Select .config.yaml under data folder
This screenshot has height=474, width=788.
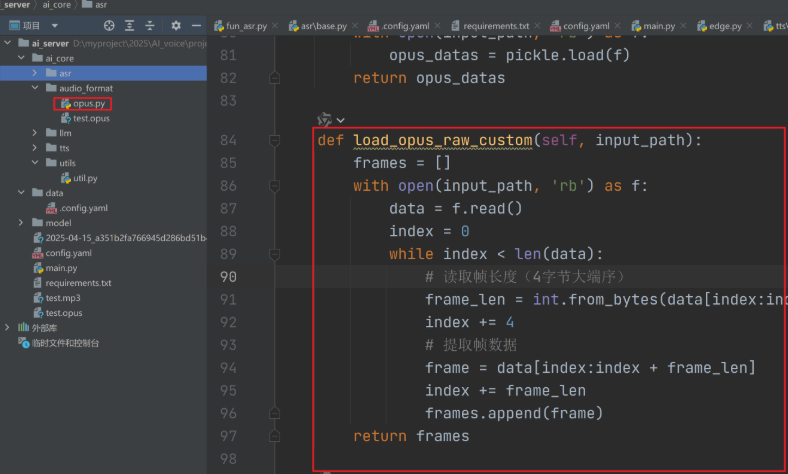pyautogui.click(x=77, y=208)
